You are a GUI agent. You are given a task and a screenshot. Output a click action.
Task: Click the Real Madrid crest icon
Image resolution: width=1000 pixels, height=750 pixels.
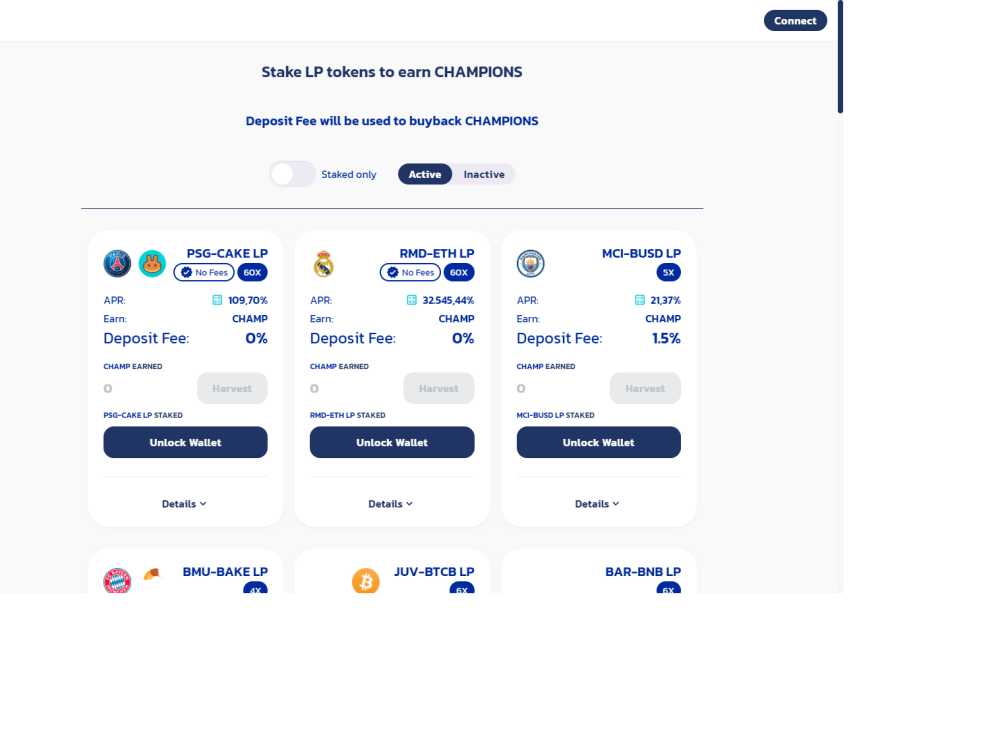pyautogui.click(x=324, y=263)
